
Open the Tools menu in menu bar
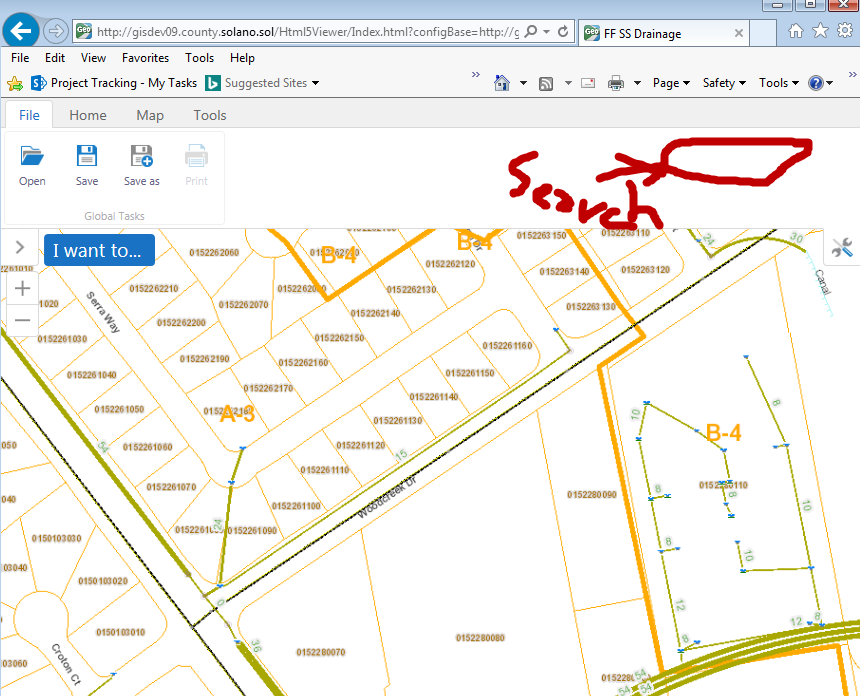(x=200, y=58)
